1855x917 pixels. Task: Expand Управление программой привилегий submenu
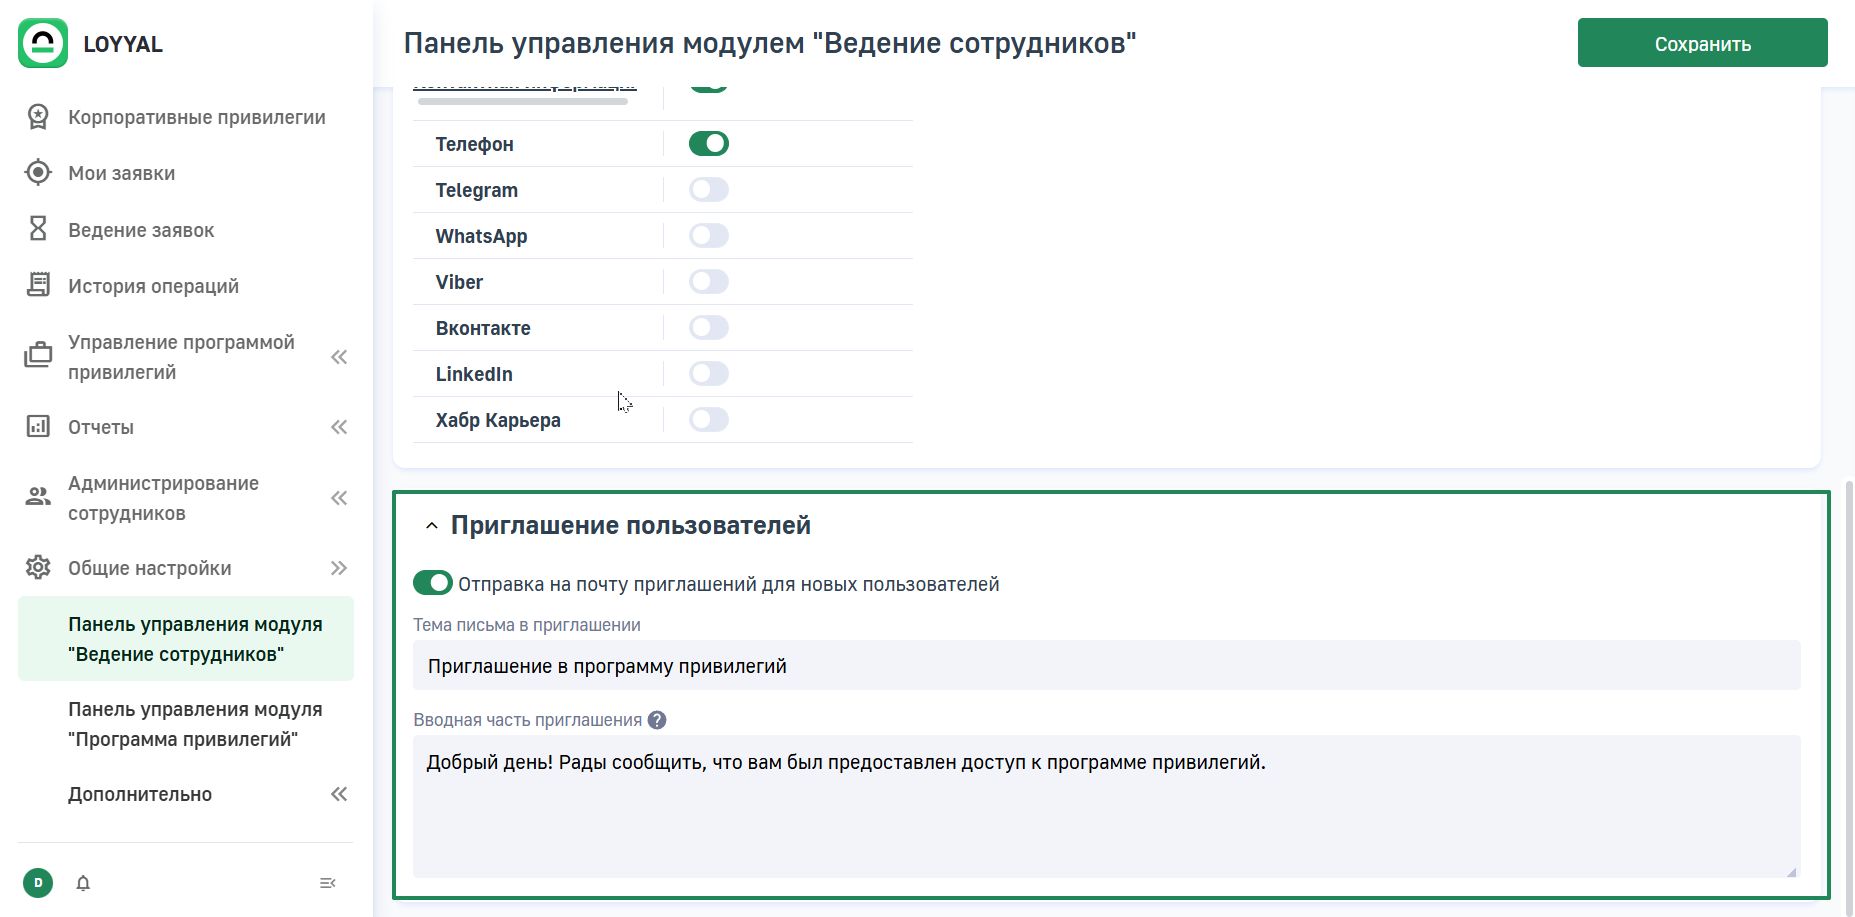point(339,357)
